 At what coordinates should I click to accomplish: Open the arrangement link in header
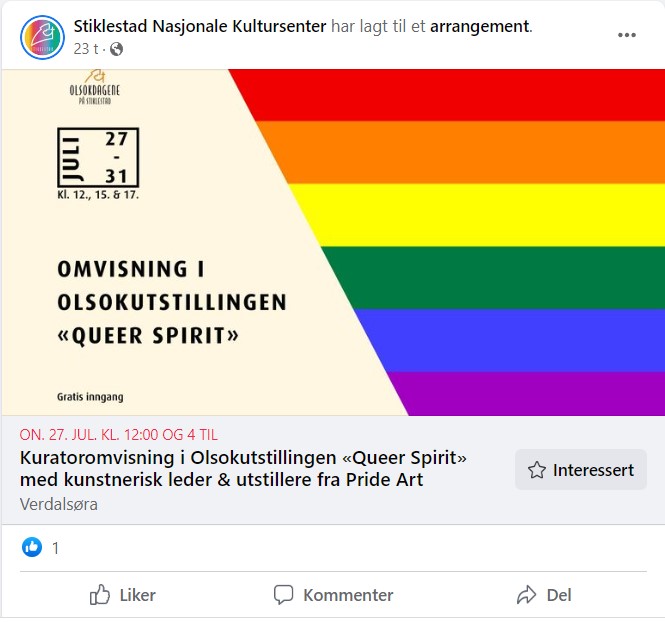(479, 26)
